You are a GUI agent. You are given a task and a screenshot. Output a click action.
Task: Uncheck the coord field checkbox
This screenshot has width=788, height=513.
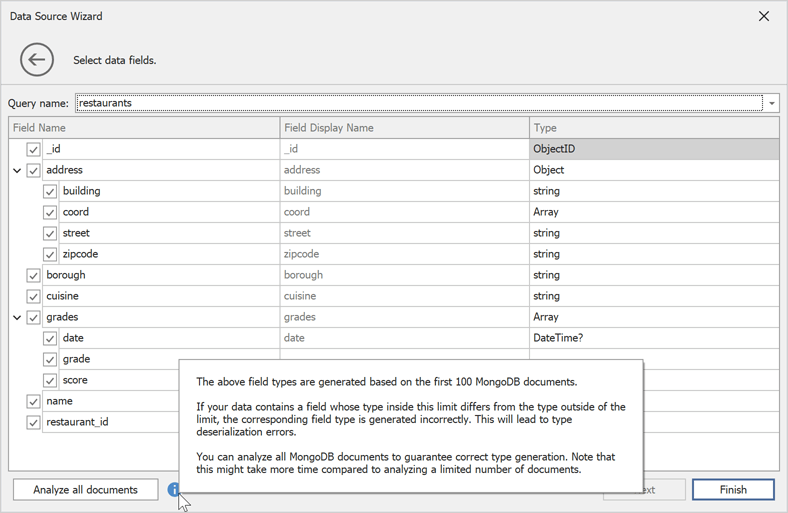[50, 212]
